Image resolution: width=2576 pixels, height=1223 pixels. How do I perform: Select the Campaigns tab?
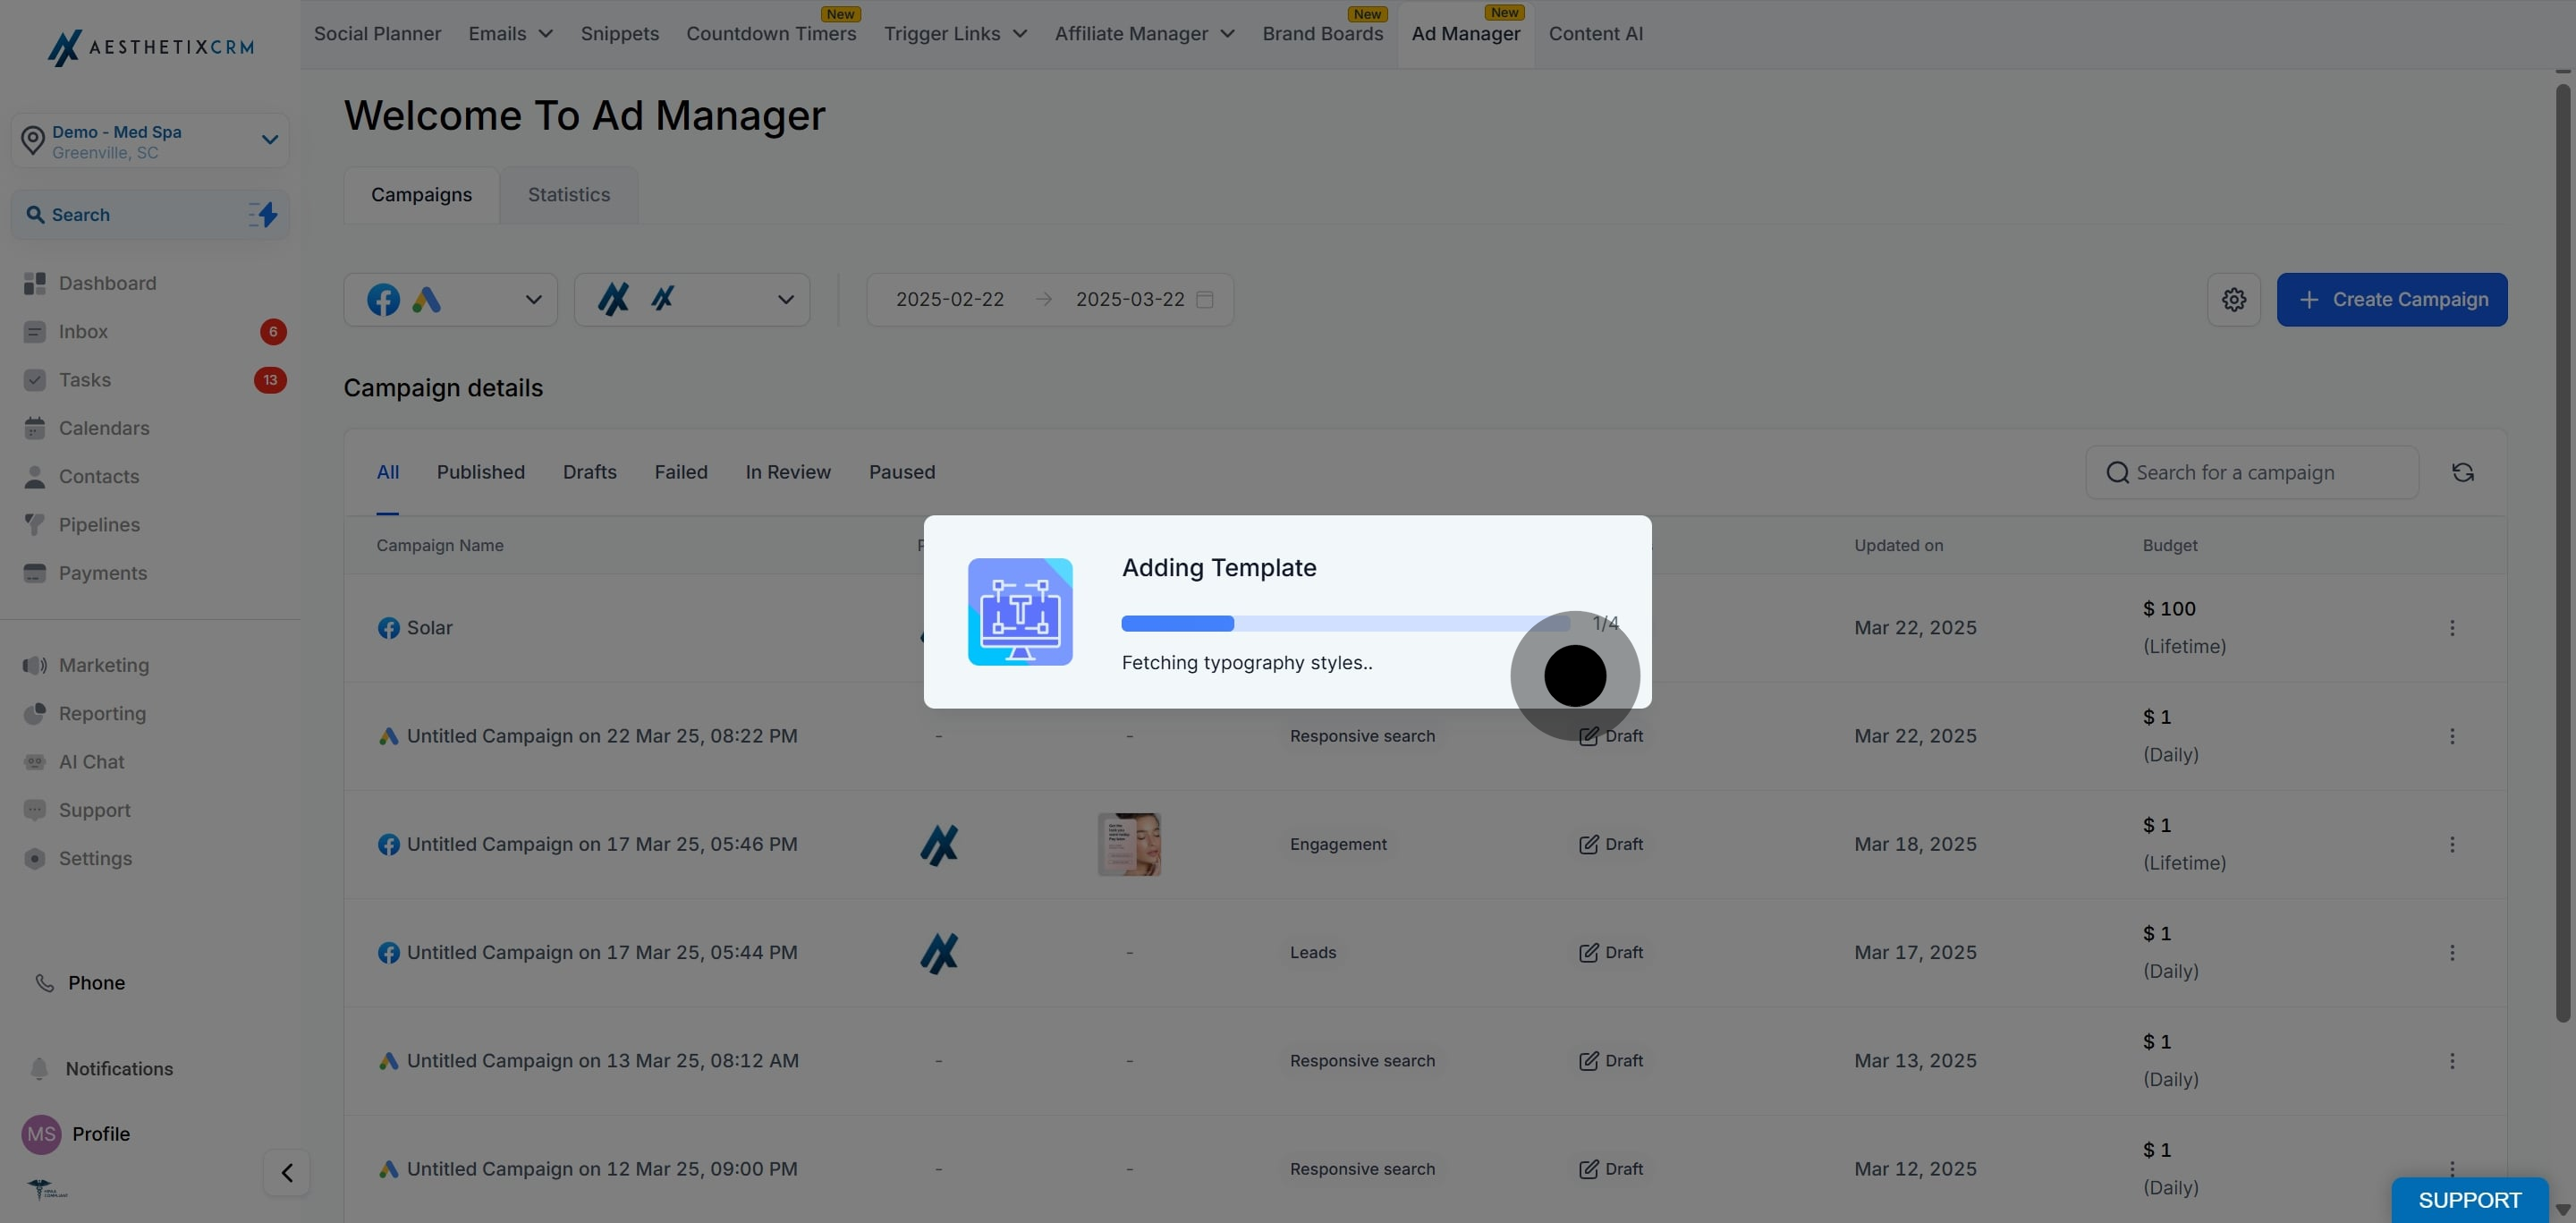click(421, 195)
